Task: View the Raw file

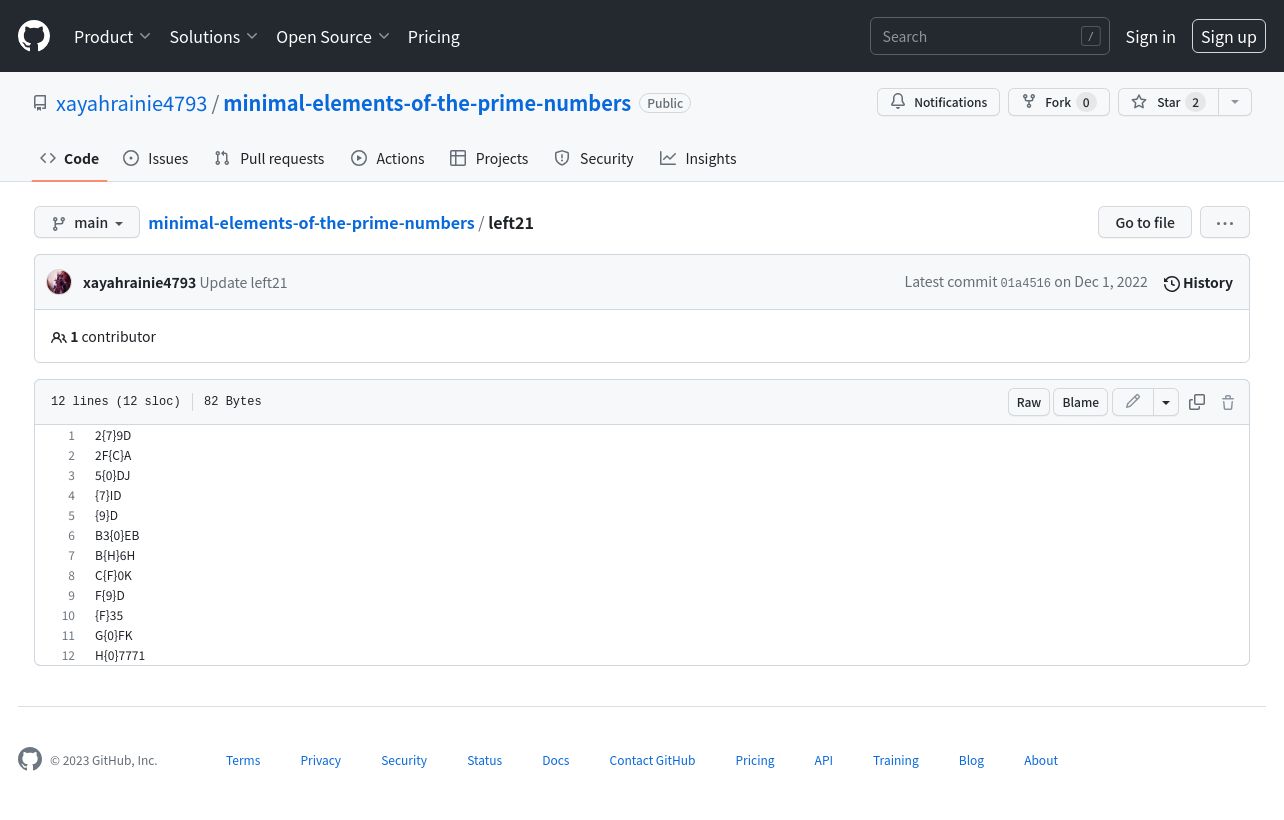Action: [x=1029, y=402]
